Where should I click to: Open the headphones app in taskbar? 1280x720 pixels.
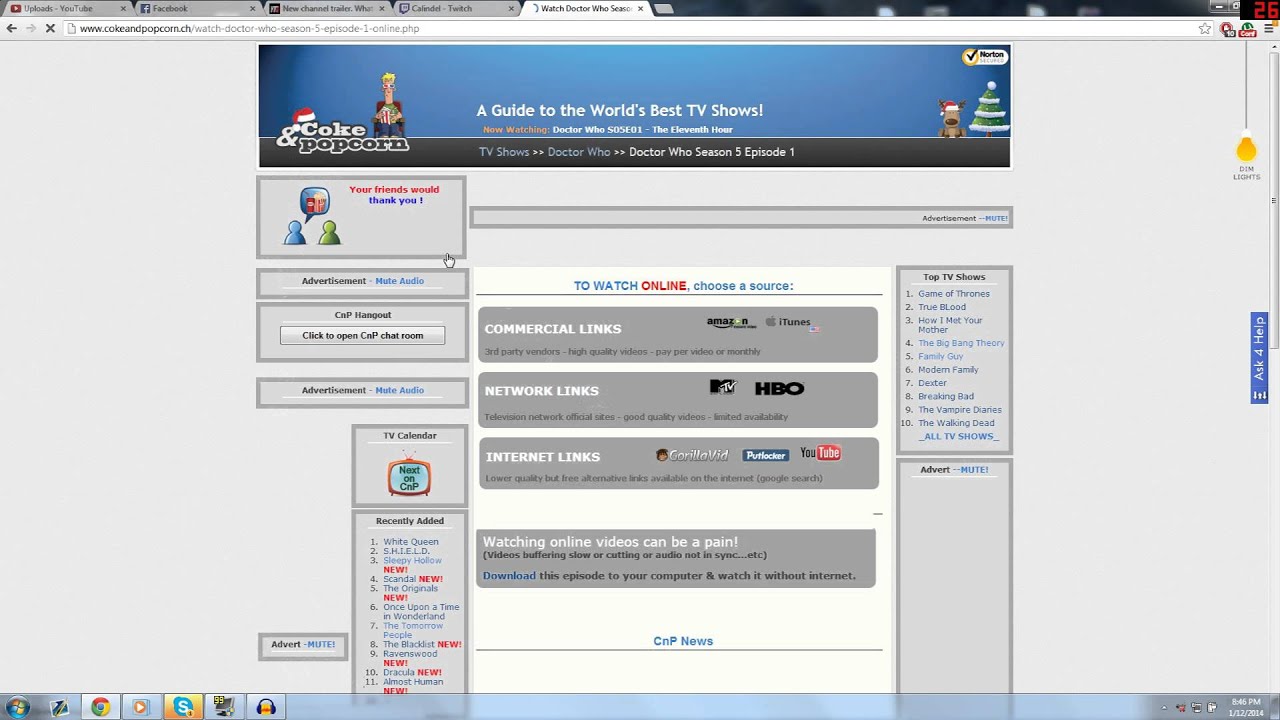(x=266, y=707)
